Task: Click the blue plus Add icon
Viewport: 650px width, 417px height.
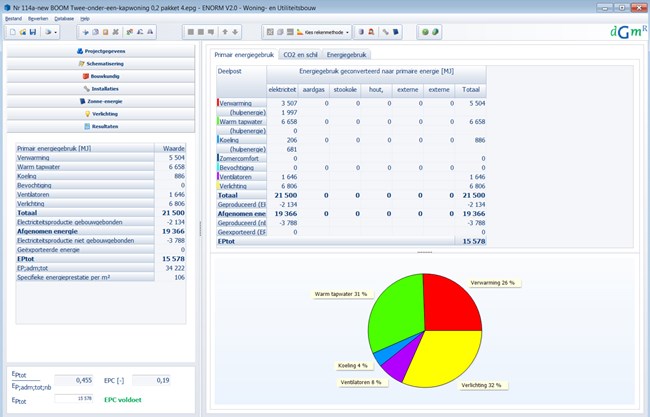Action: (85, 32)
